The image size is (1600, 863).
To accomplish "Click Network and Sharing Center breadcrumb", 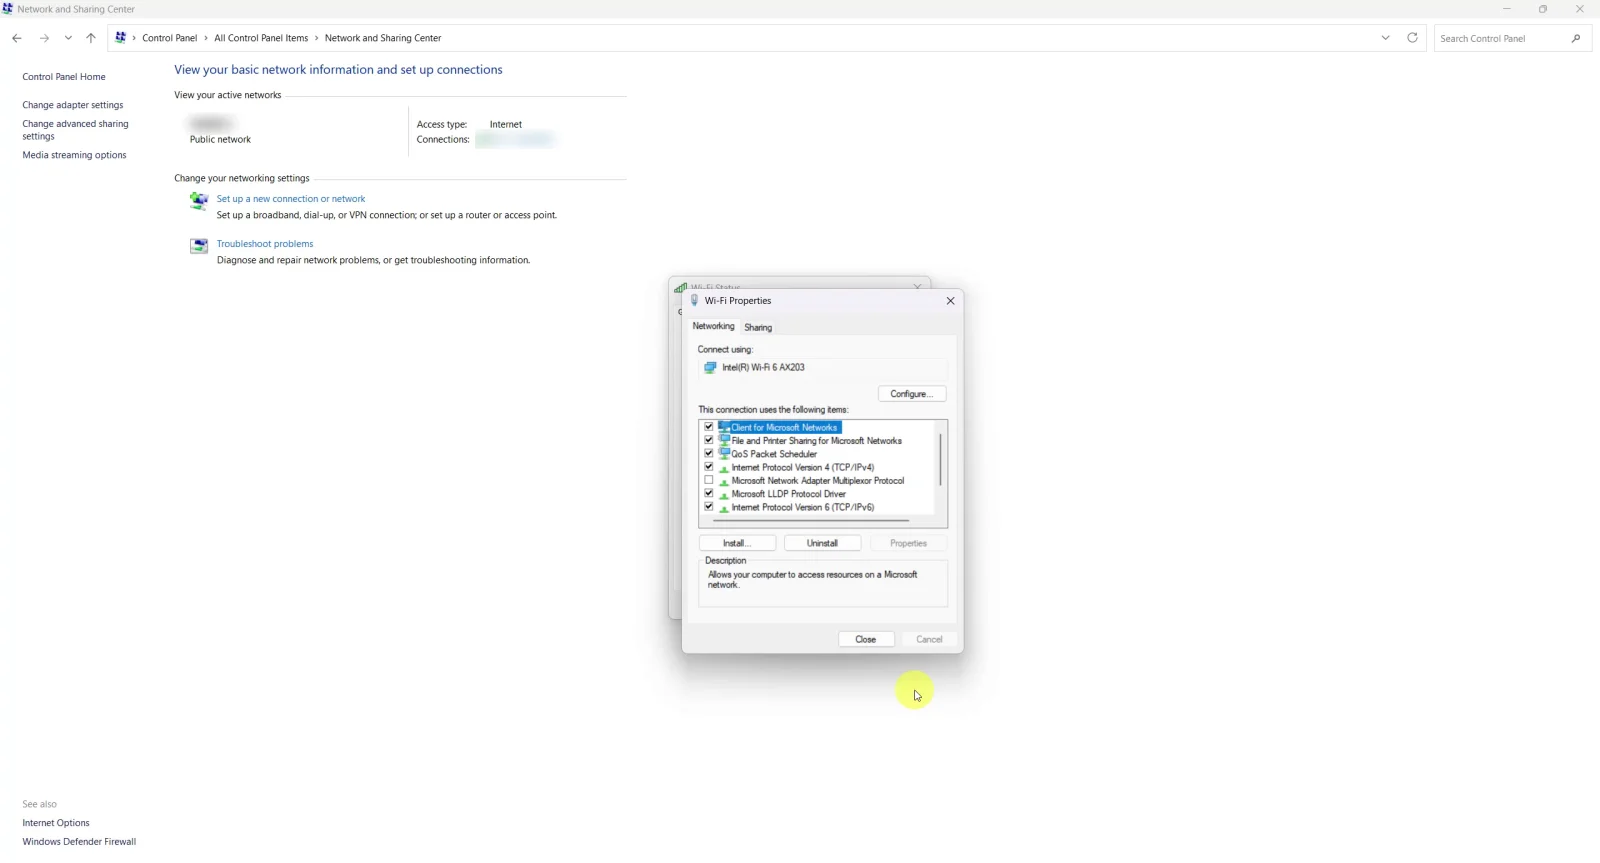I will tap(383, 38).
